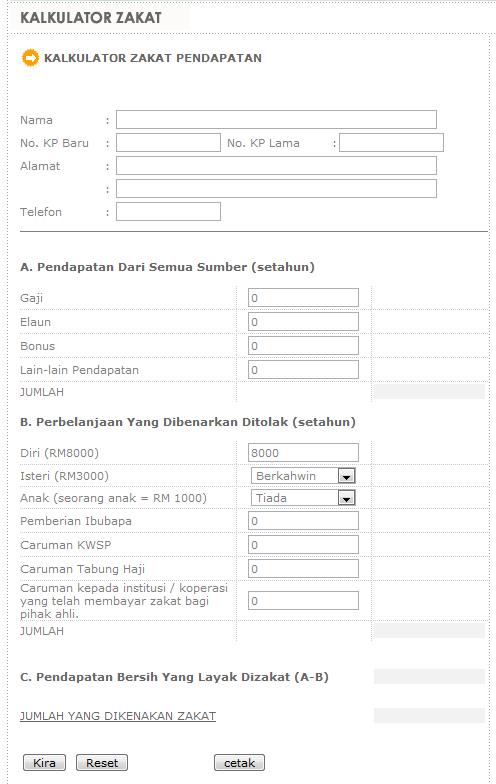Click the first Alamat address line

pos(276,166)
